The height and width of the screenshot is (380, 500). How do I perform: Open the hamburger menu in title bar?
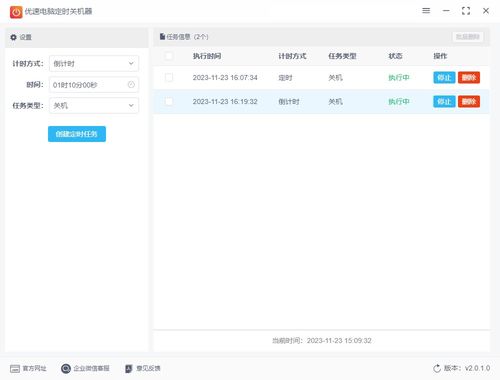click(x=426, y=11)
